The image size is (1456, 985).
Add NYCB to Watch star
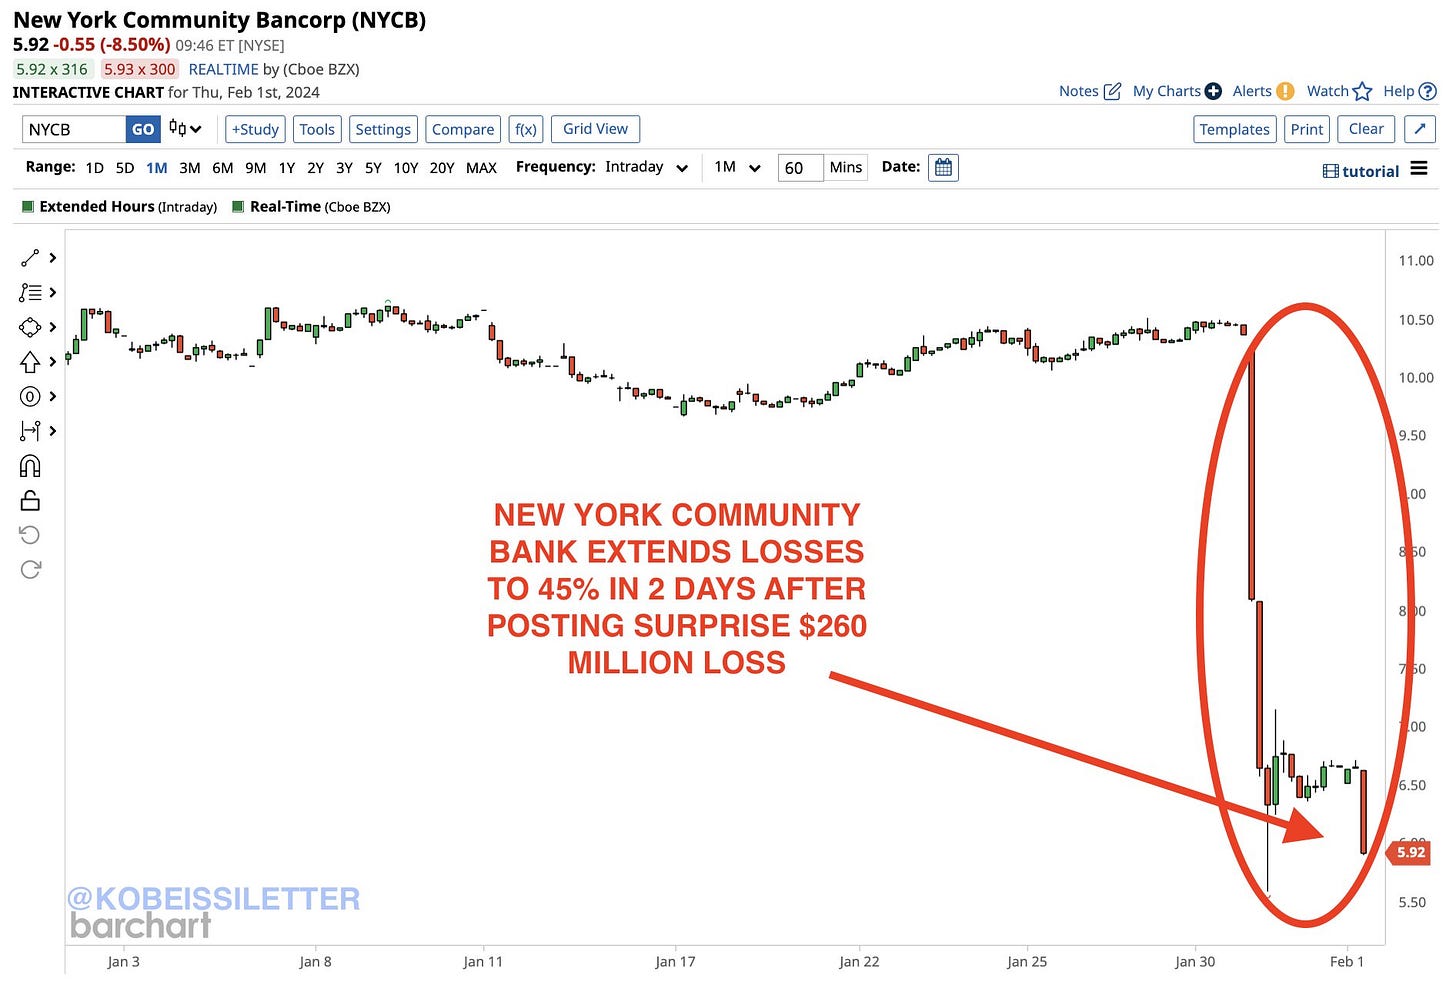coord(1361,92)
